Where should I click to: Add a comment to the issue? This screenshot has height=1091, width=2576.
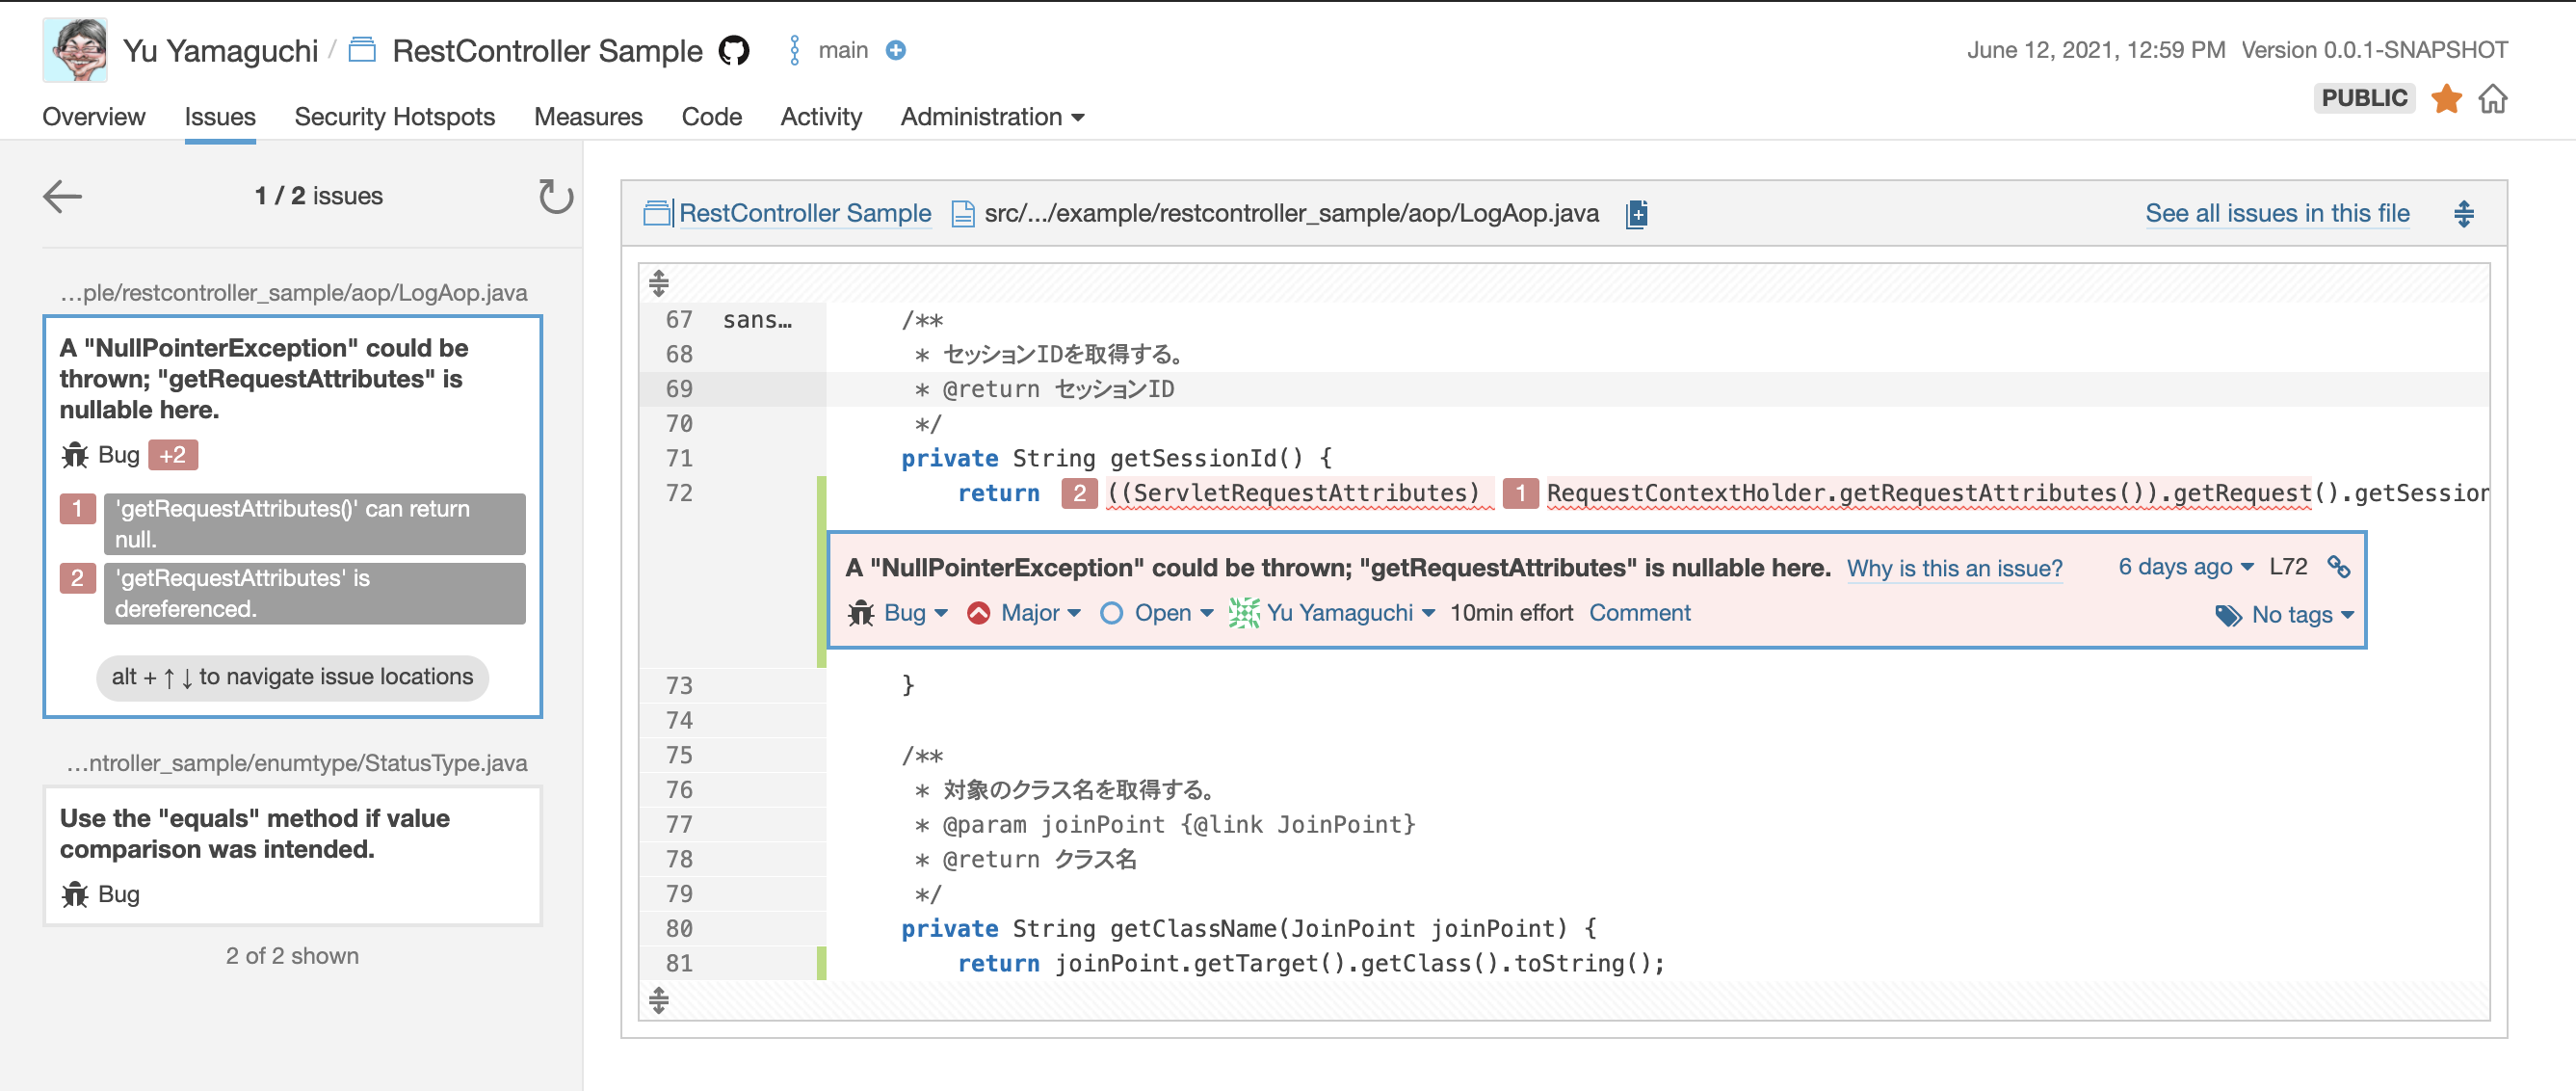(1639, 612)
